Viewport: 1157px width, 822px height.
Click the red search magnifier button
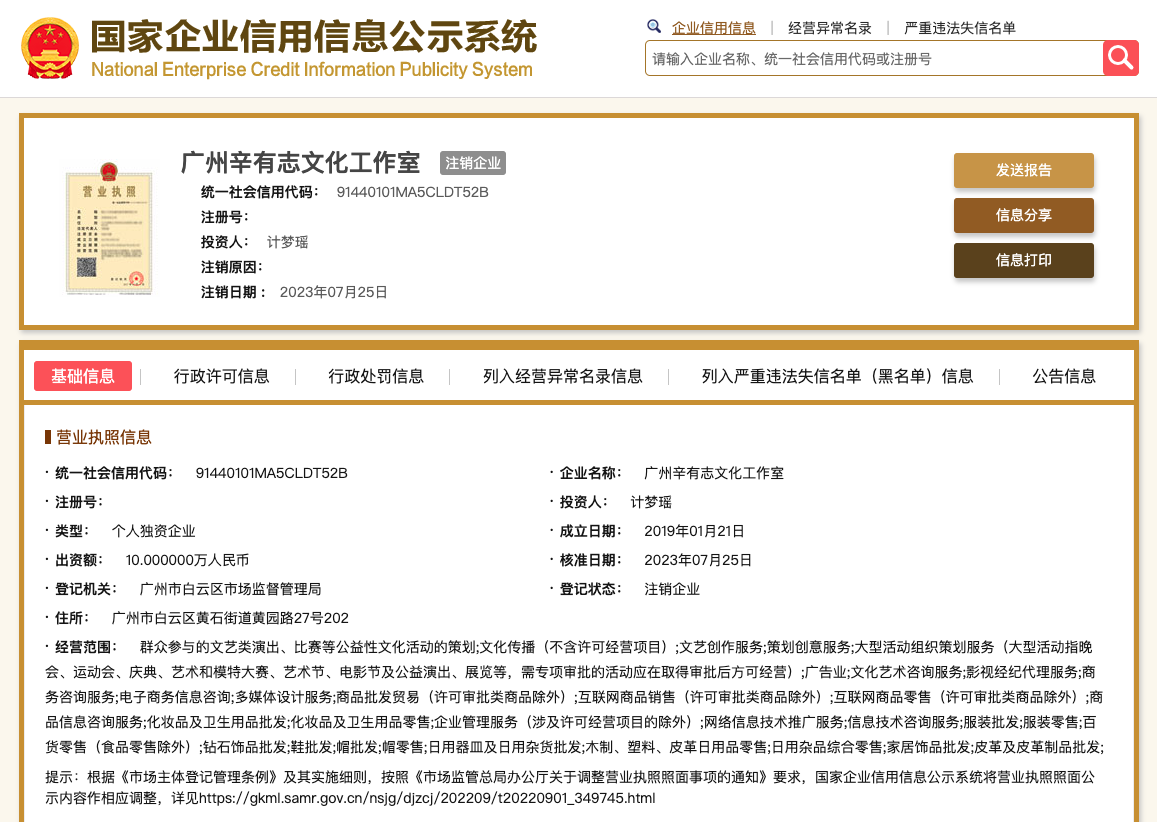1121,58
